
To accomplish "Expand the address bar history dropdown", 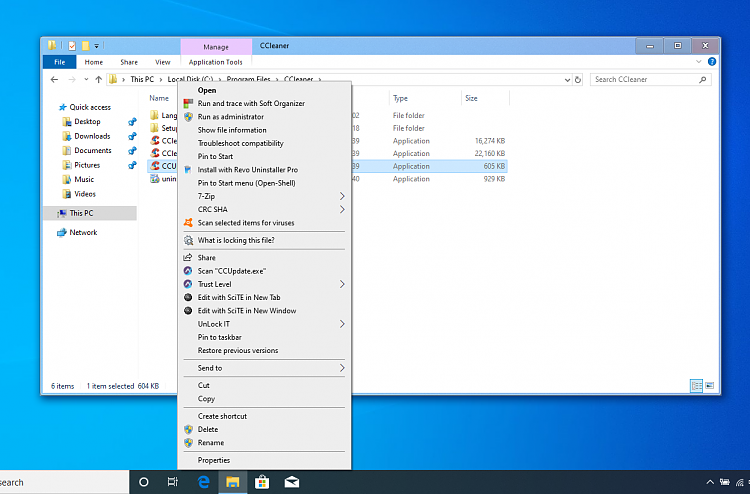I will [567, 80].
